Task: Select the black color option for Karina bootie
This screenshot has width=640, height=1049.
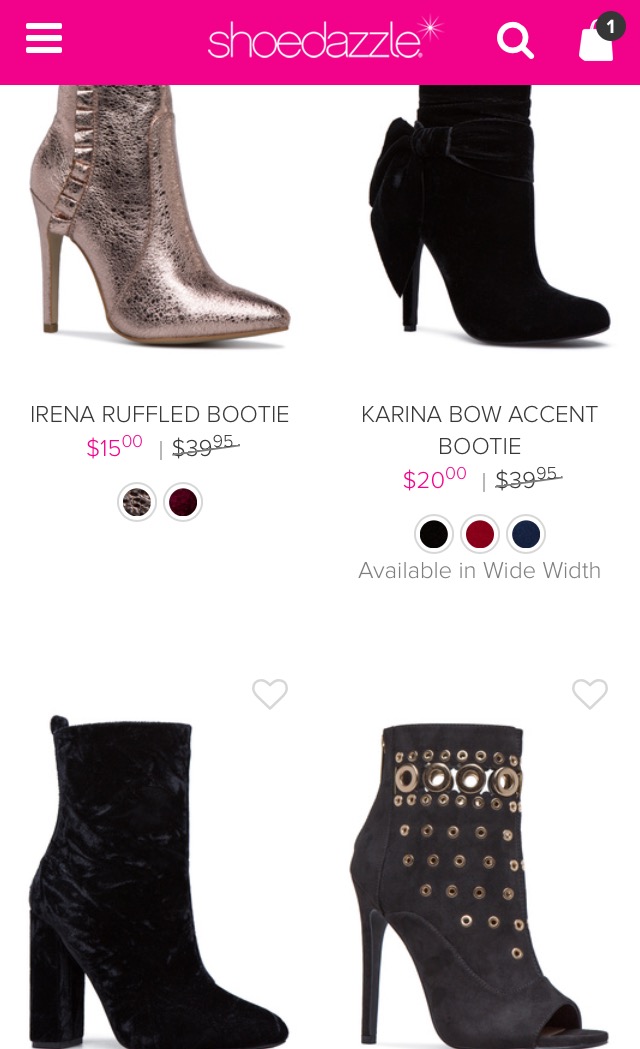Action: [x=433, y=534]
